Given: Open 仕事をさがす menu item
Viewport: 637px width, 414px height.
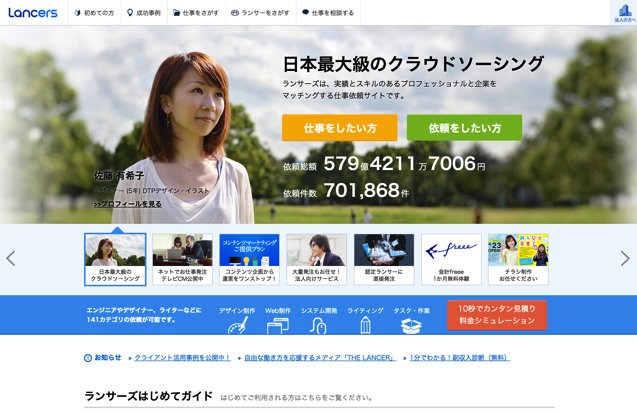Looking at the screenshot, I should click(x=196, y=13).
